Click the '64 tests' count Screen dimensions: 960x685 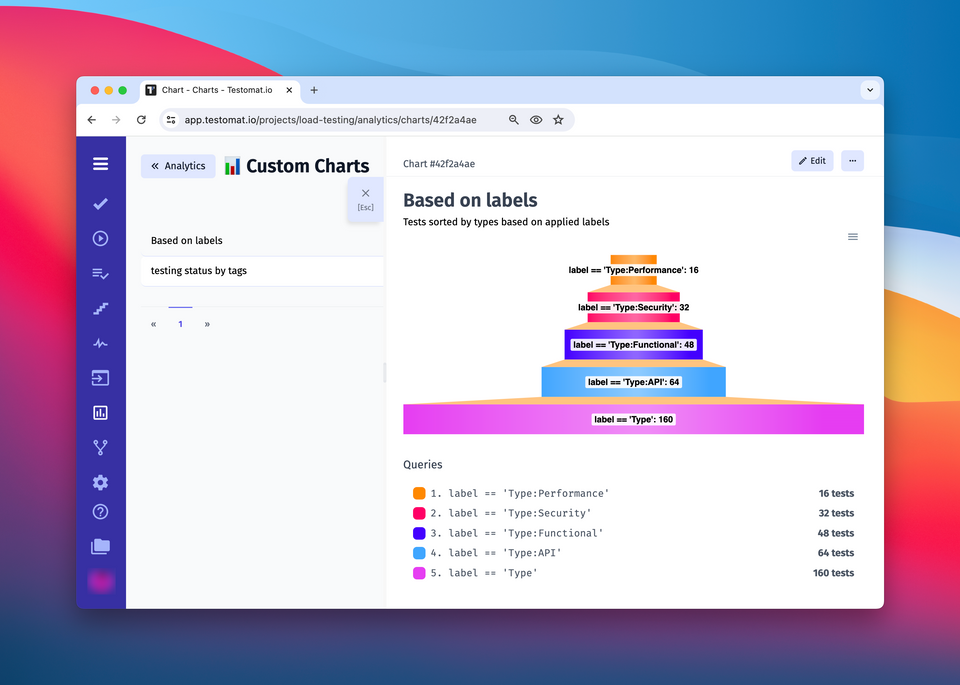[x=836, y=553]
